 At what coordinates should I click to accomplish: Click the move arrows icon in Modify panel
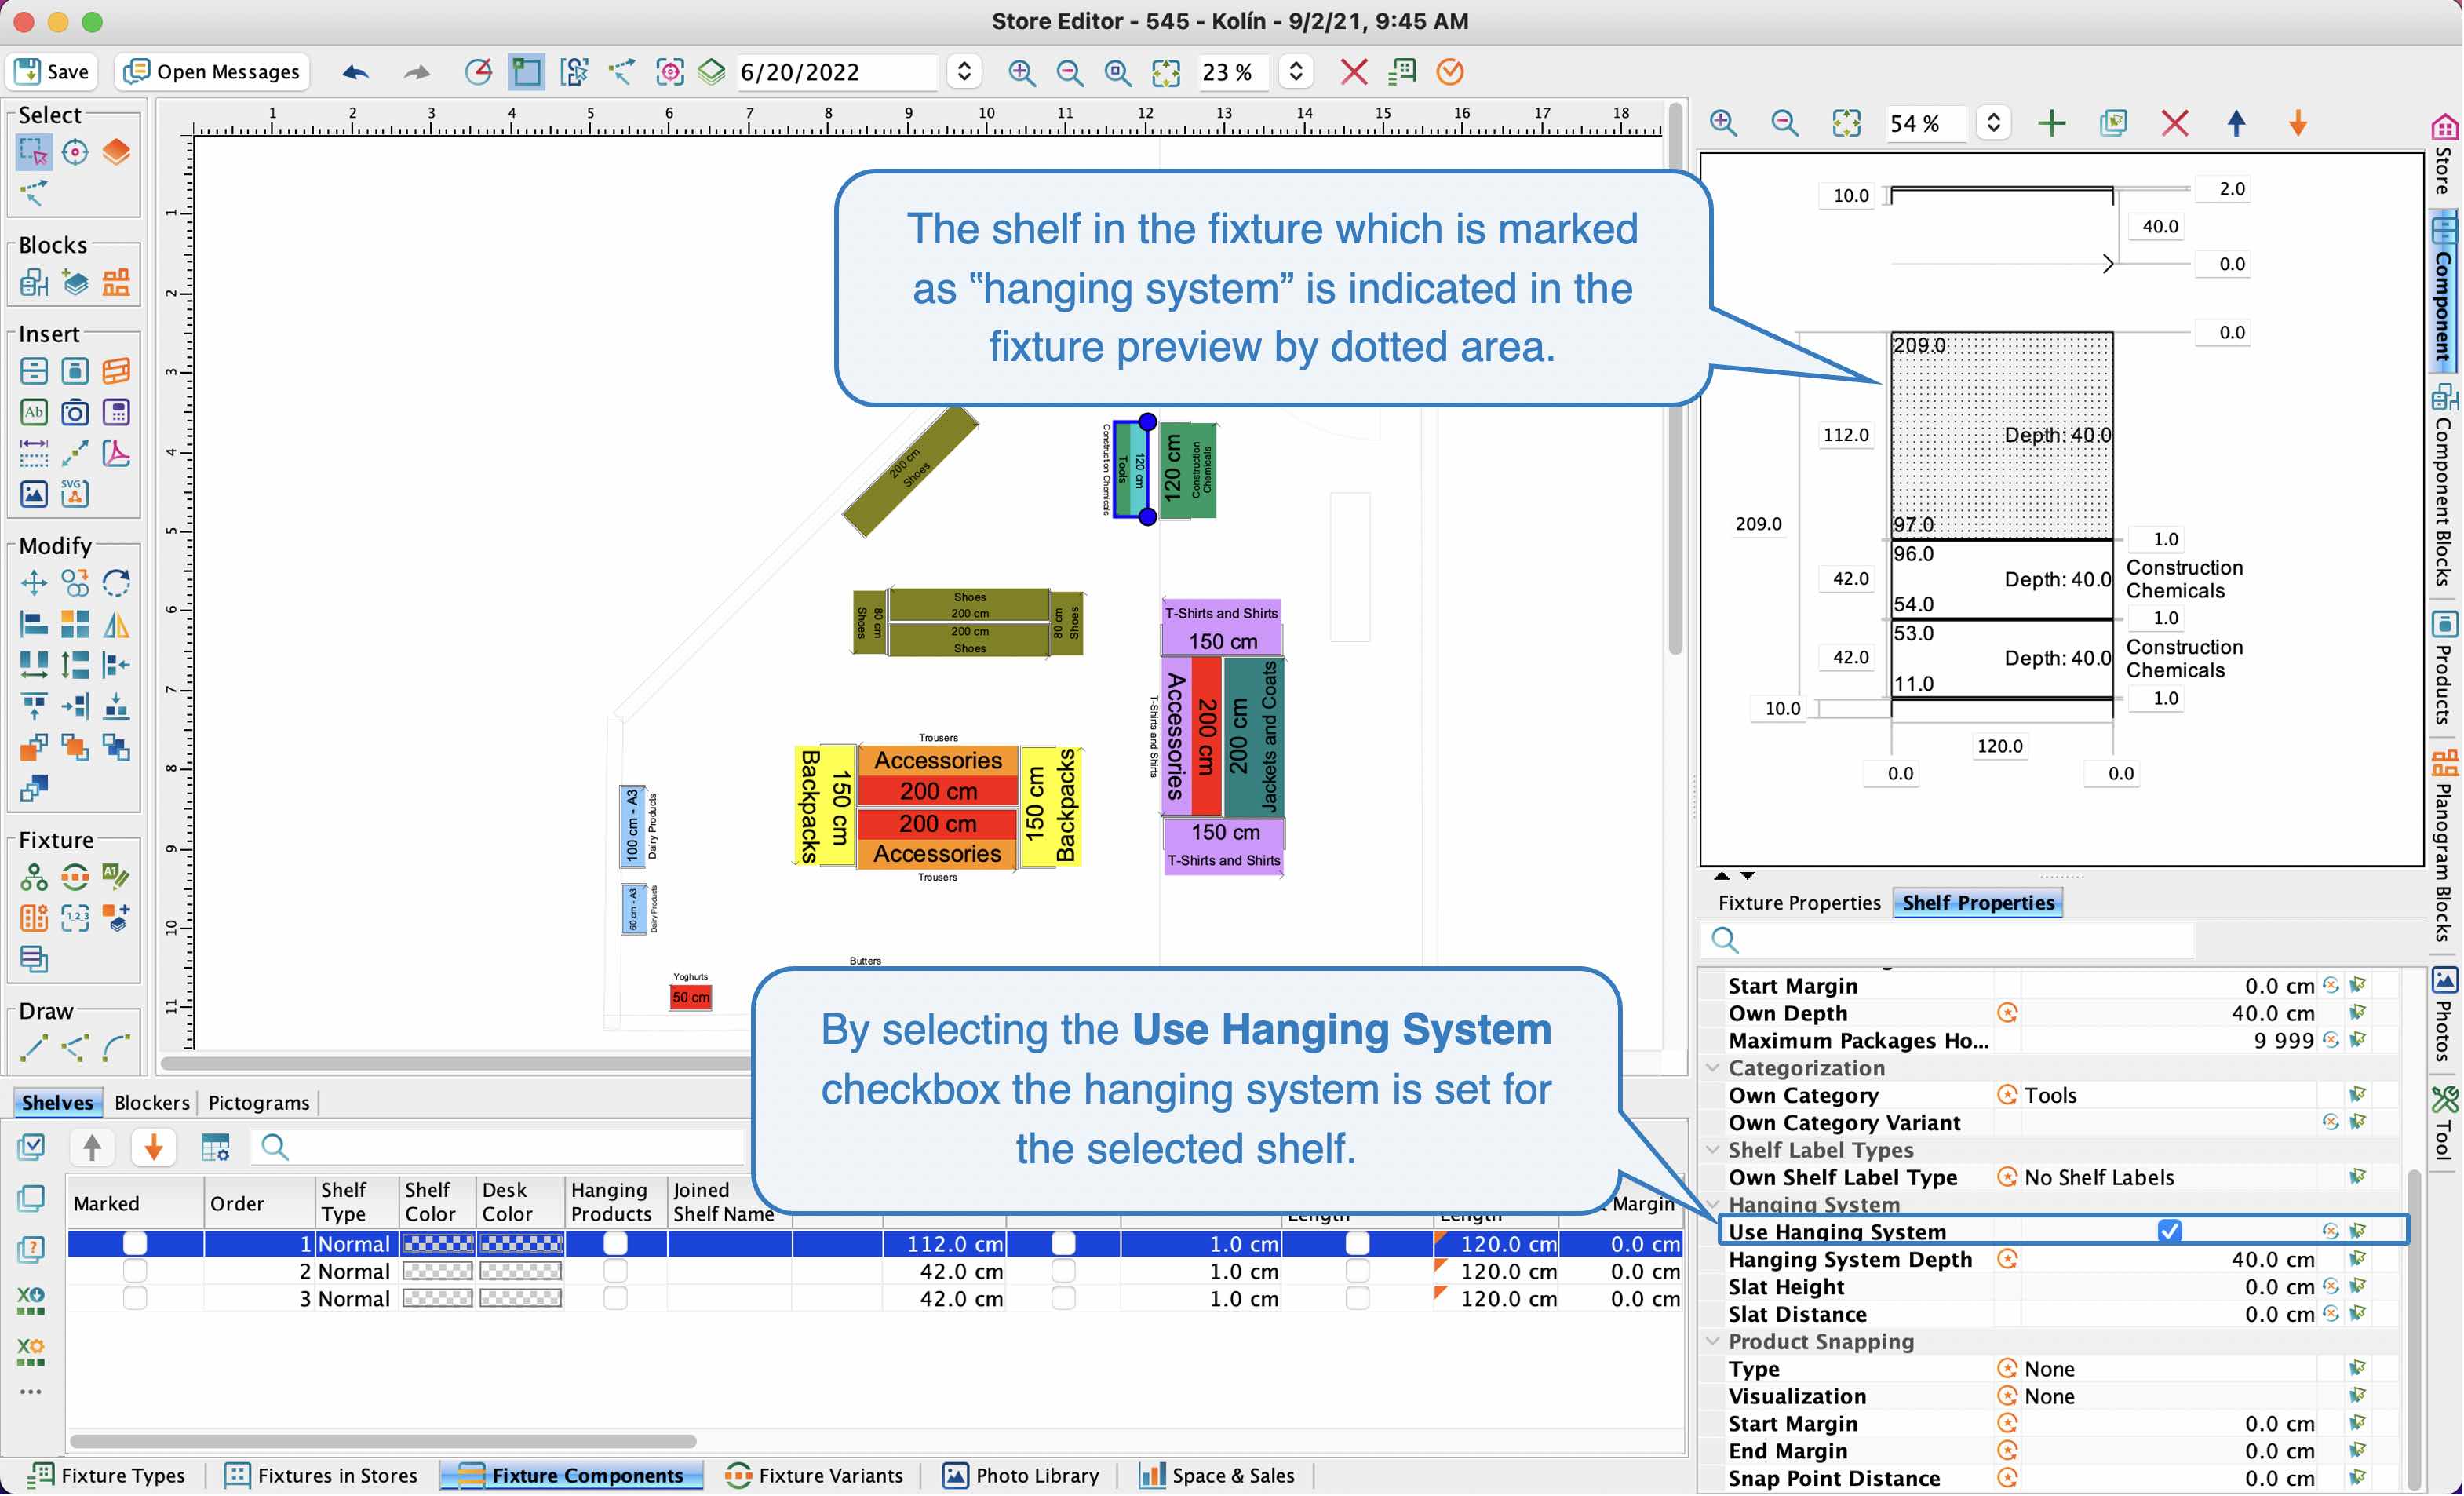(33, 583)
